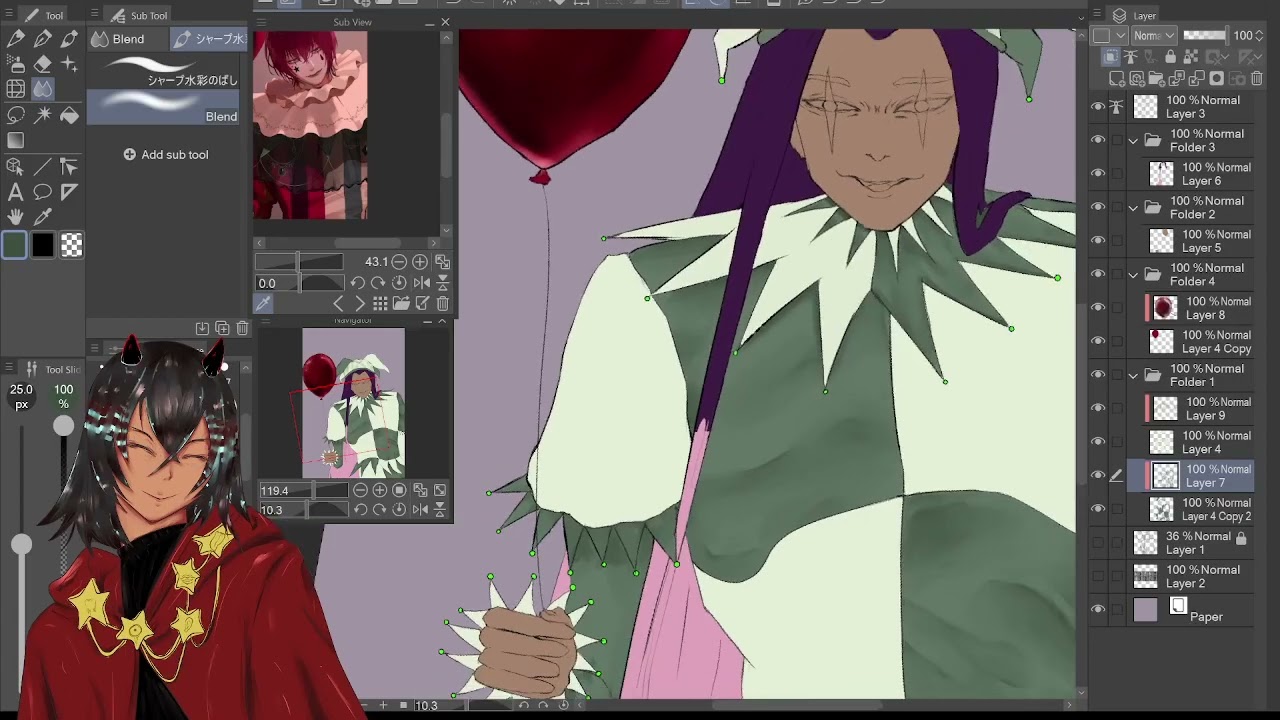Zoom out in the Navigator
The image size is (1280, 720).
point(360,491)
